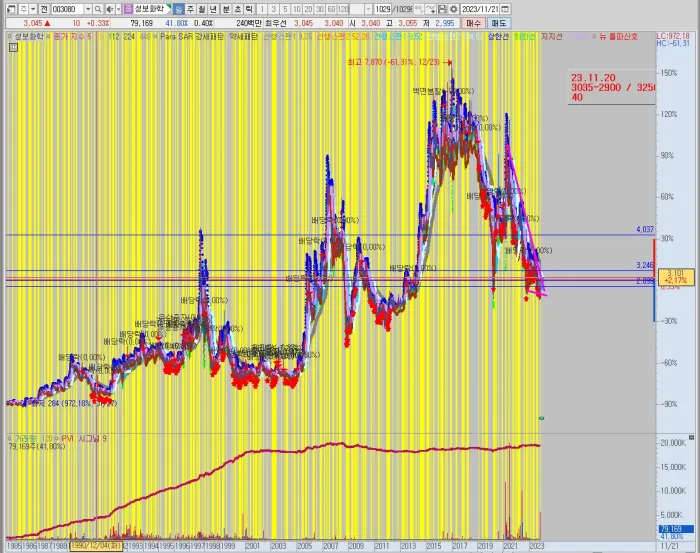Select the 초 second period
The image size is (700, 553).
[238, 9]
